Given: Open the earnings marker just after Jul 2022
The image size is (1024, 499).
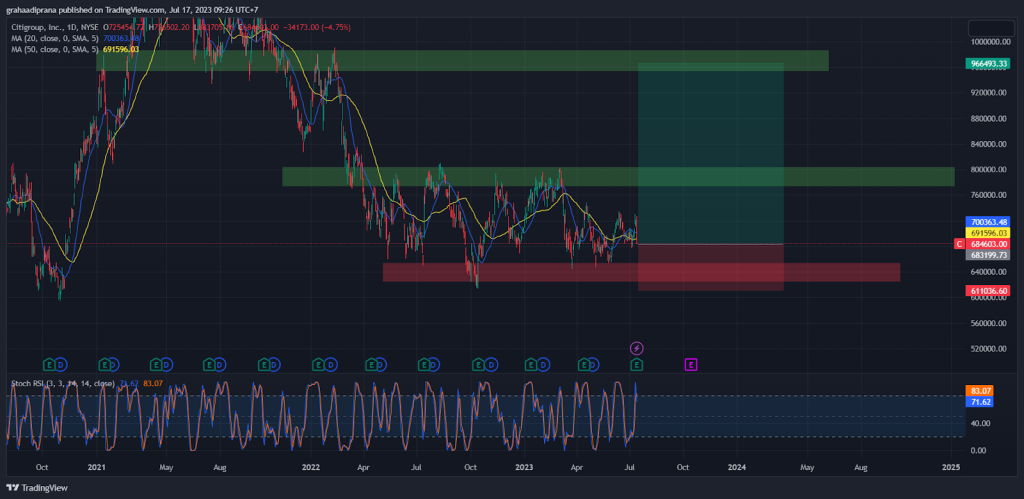Looking at the screenshot, I should (423, 364).
